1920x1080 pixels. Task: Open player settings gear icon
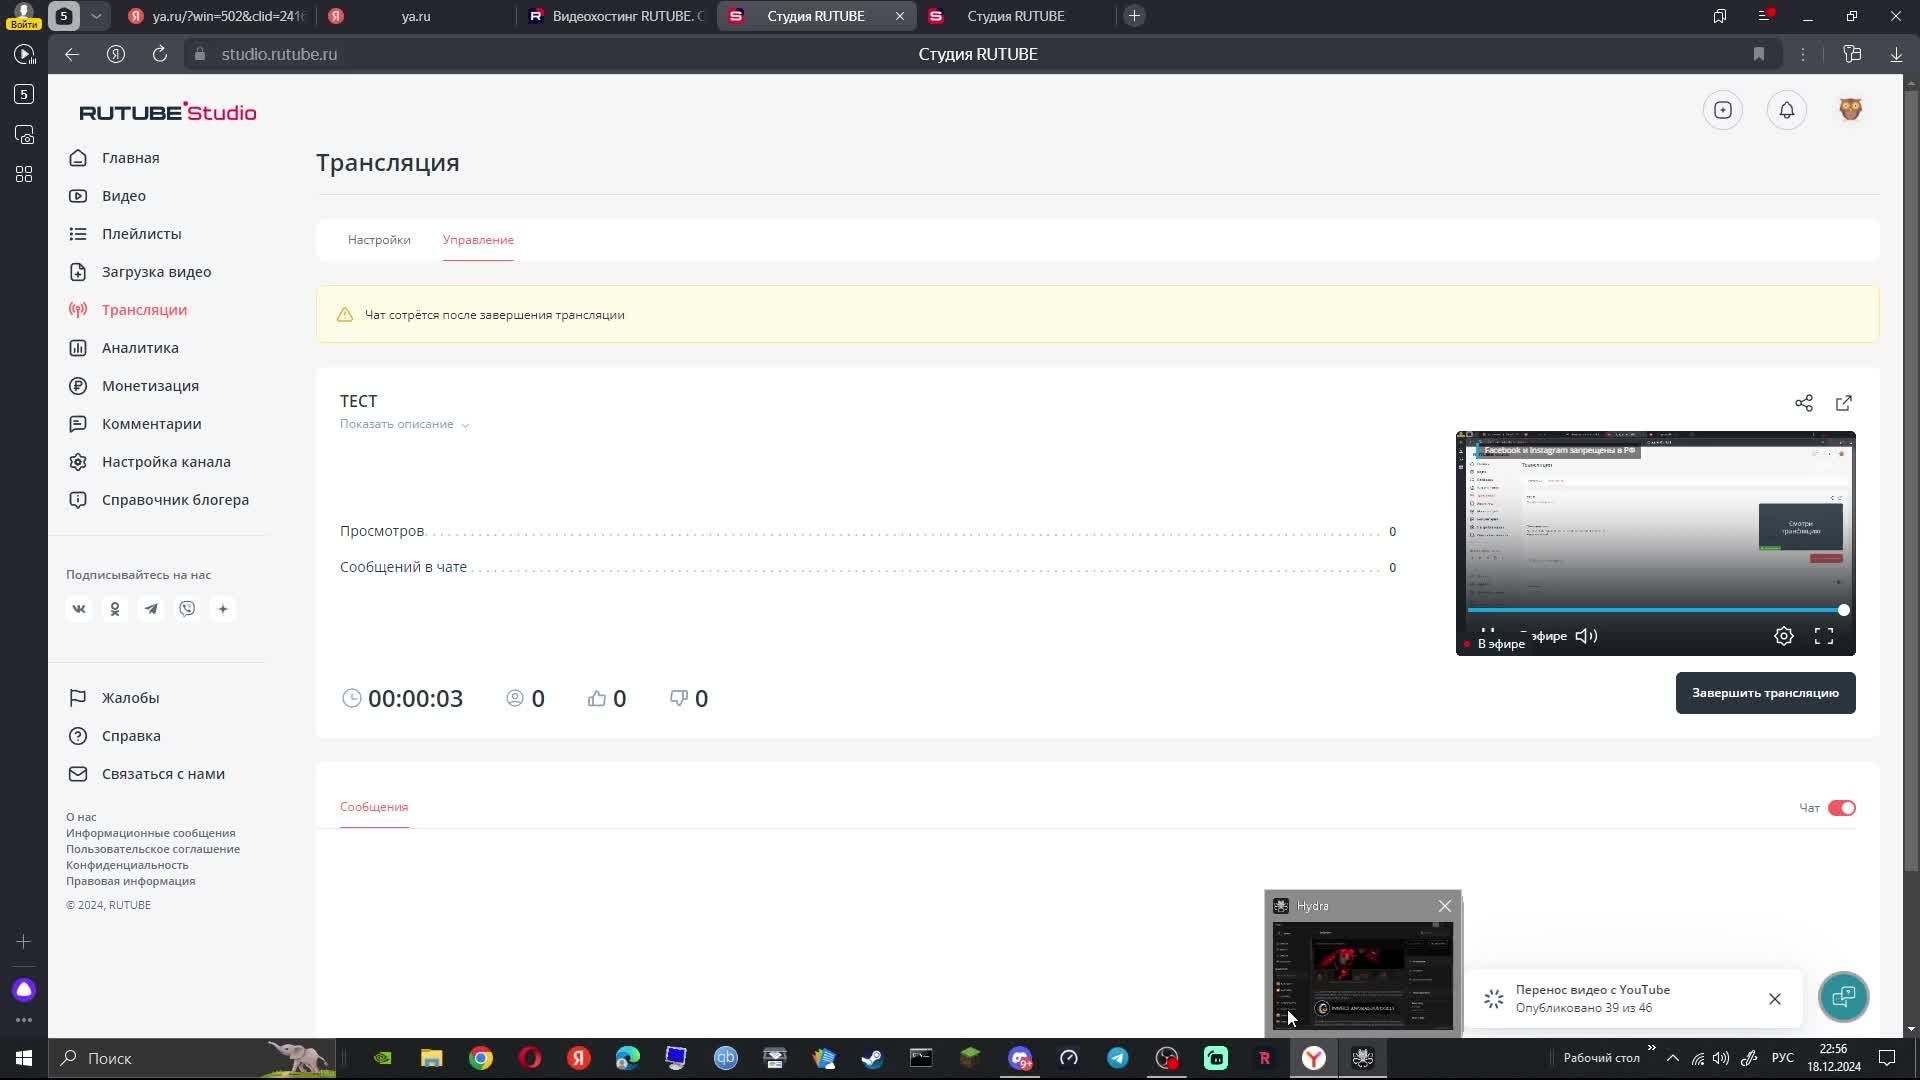click(1783, 636)
